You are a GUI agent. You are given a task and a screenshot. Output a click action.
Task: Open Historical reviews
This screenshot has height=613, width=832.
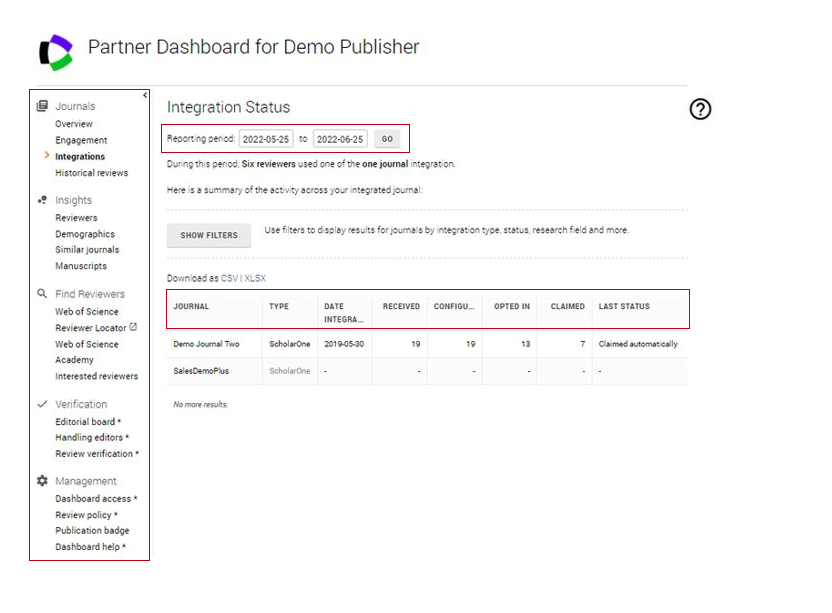point(92,173)
